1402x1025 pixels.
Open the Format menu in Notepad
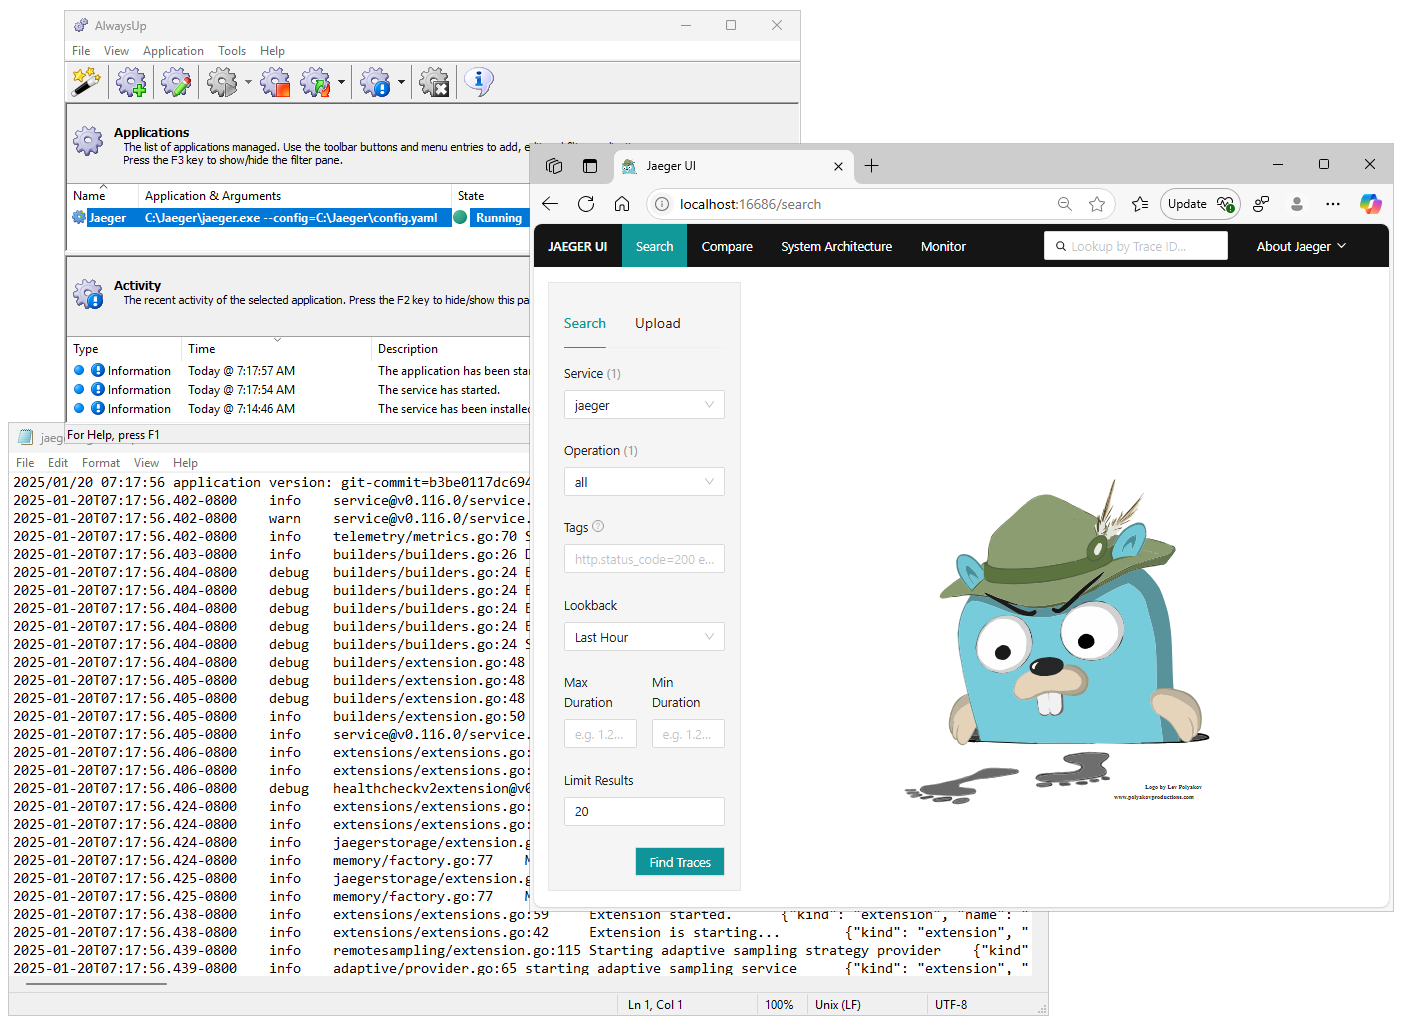[101, 463]
